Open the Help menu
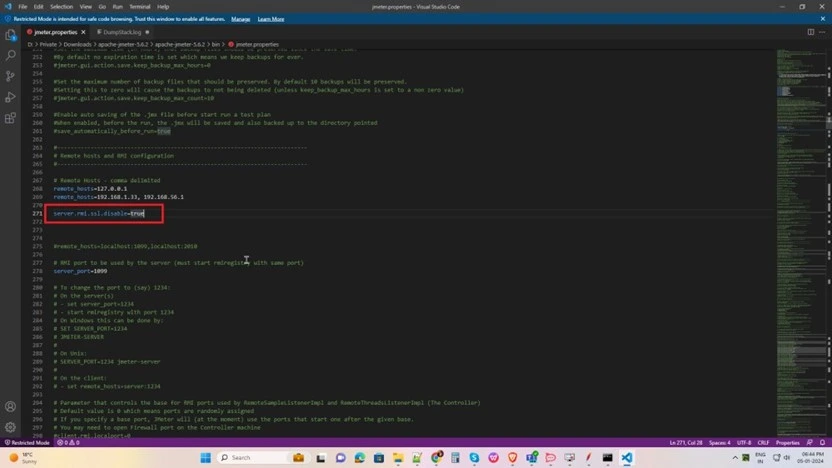This screenshot has height=468, width=832. click(163, 7)
